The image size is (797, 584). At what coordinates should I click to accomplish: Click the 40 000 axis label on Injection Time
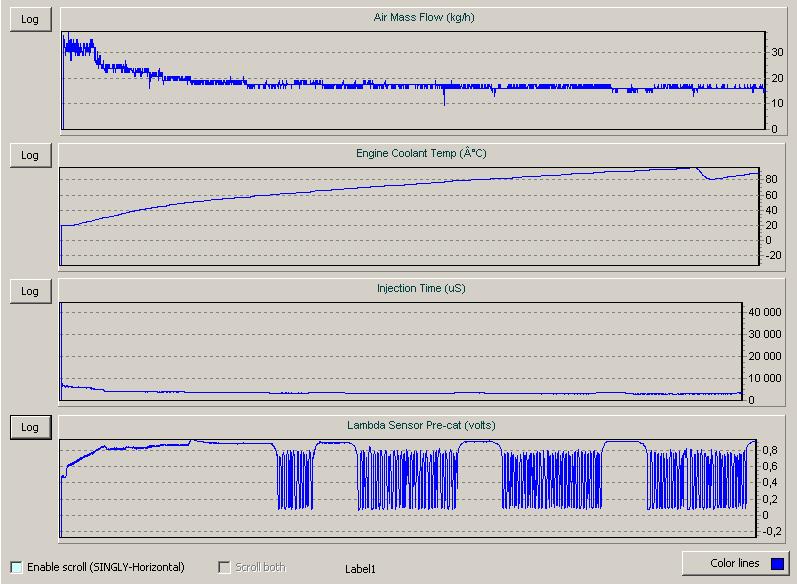tap(764, 312)
